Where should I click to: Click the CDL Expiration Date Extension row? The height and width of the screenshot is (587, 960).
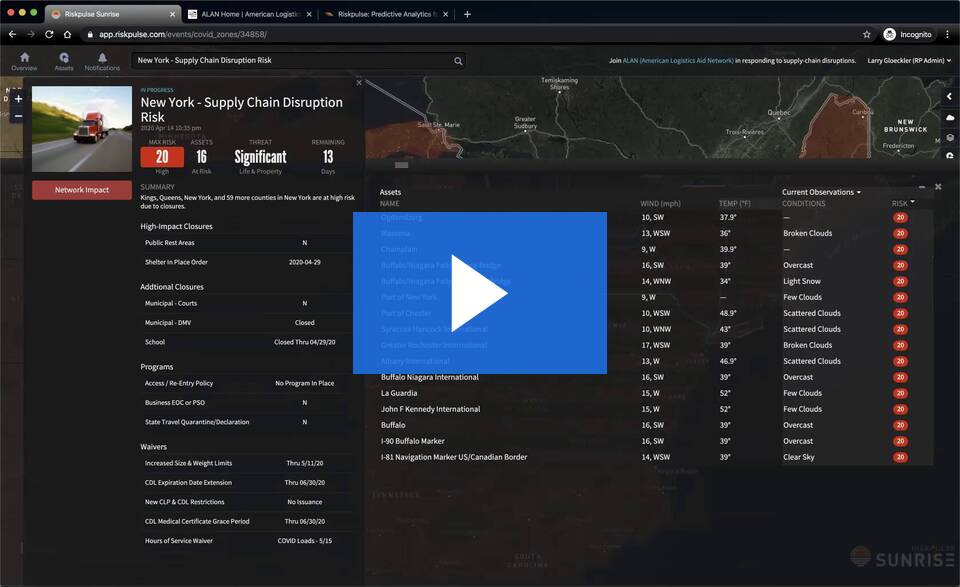tap(246, 482)
